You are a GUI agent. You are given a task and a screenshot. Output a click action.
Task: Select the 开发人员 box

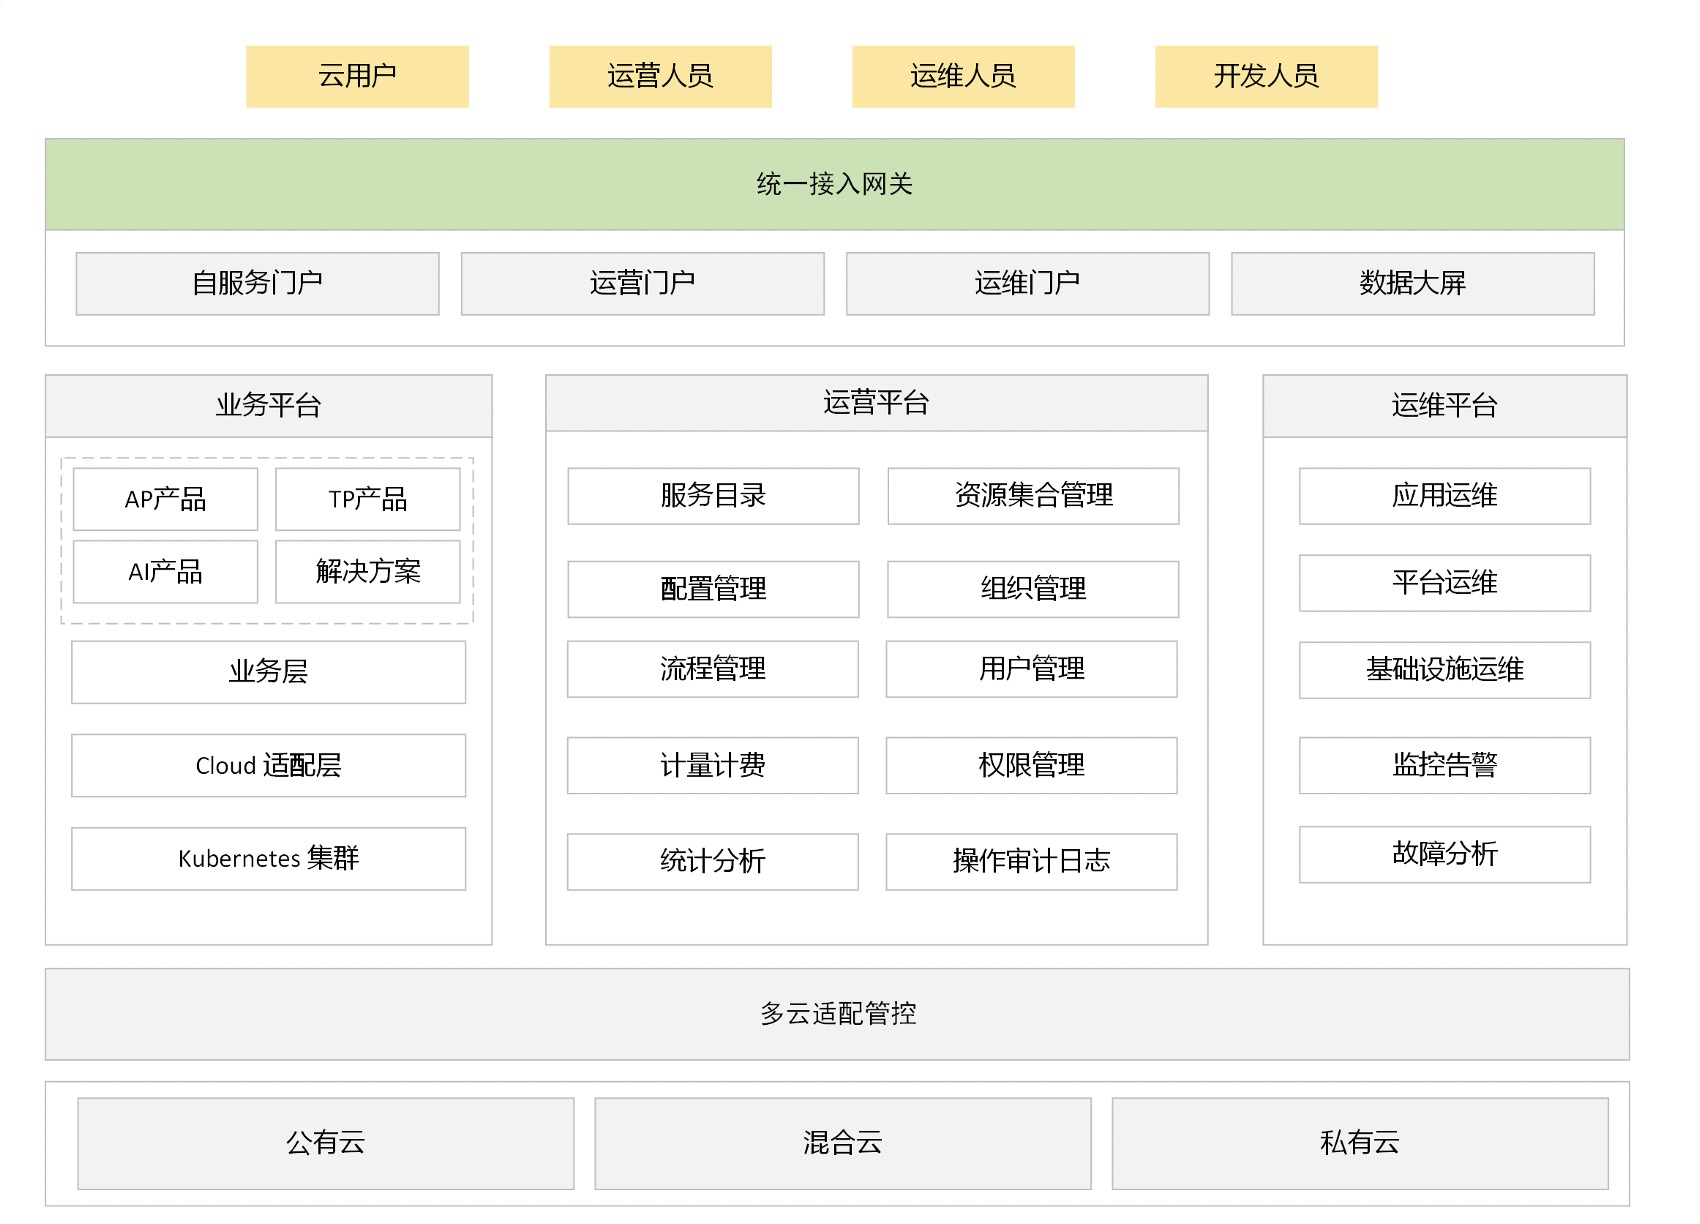click(1266, 76)
